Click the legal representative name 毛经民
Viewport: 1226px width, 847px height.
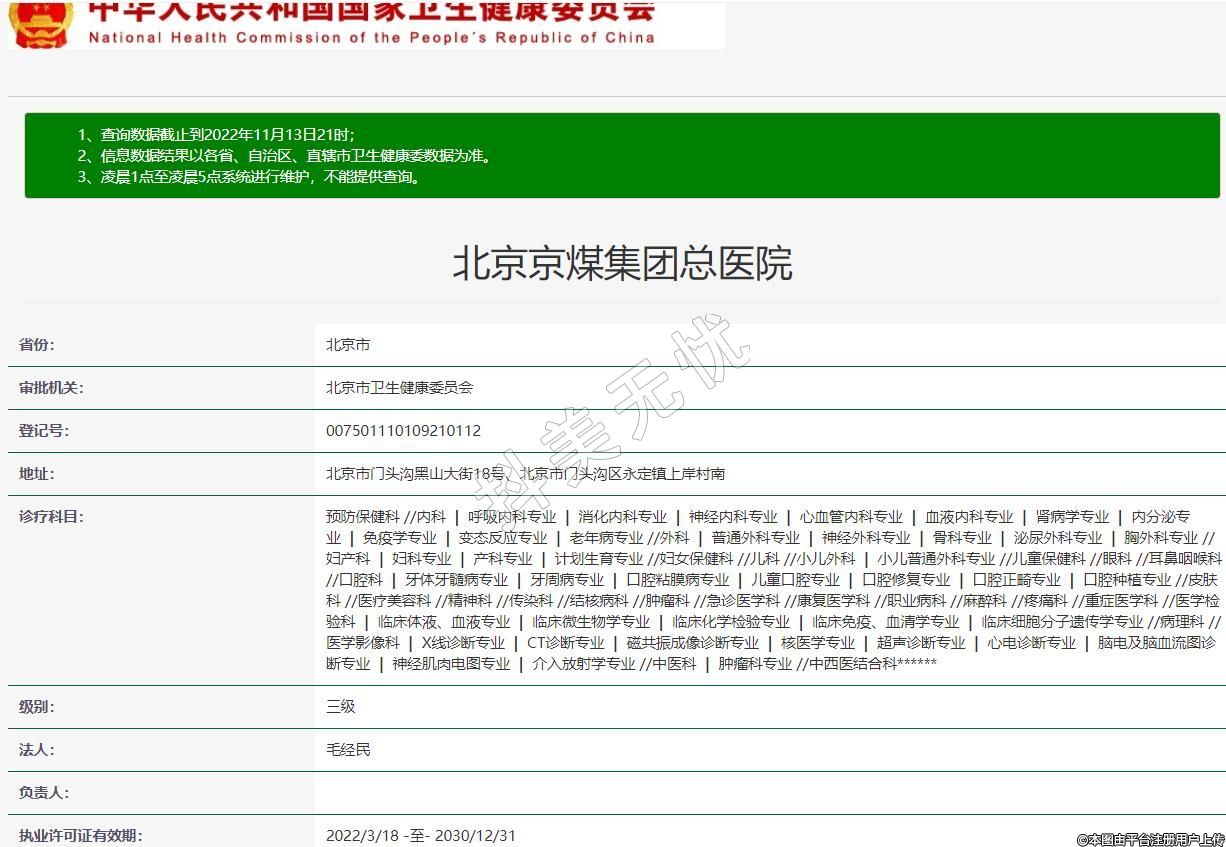[x=348, y=750]
